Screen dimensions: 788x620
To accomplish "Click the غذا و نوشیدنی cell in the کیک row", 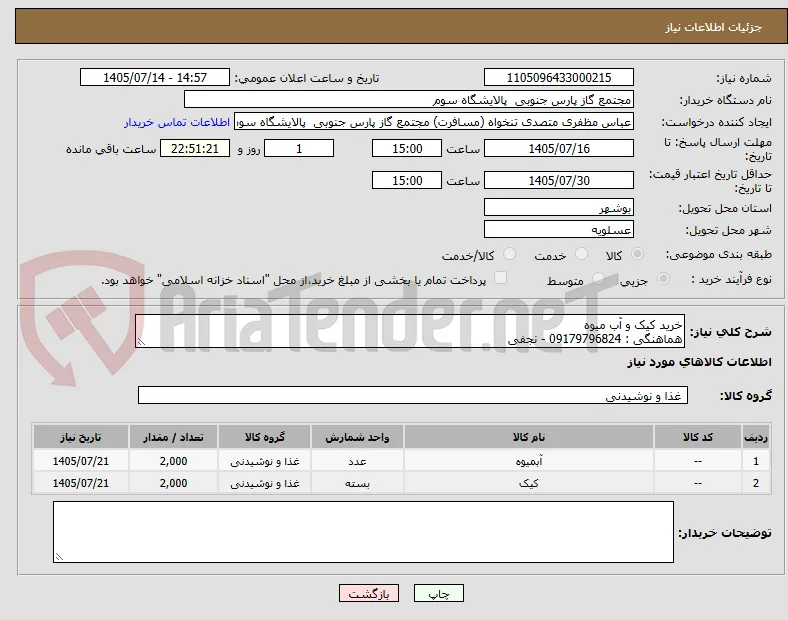I will (265, 483).
